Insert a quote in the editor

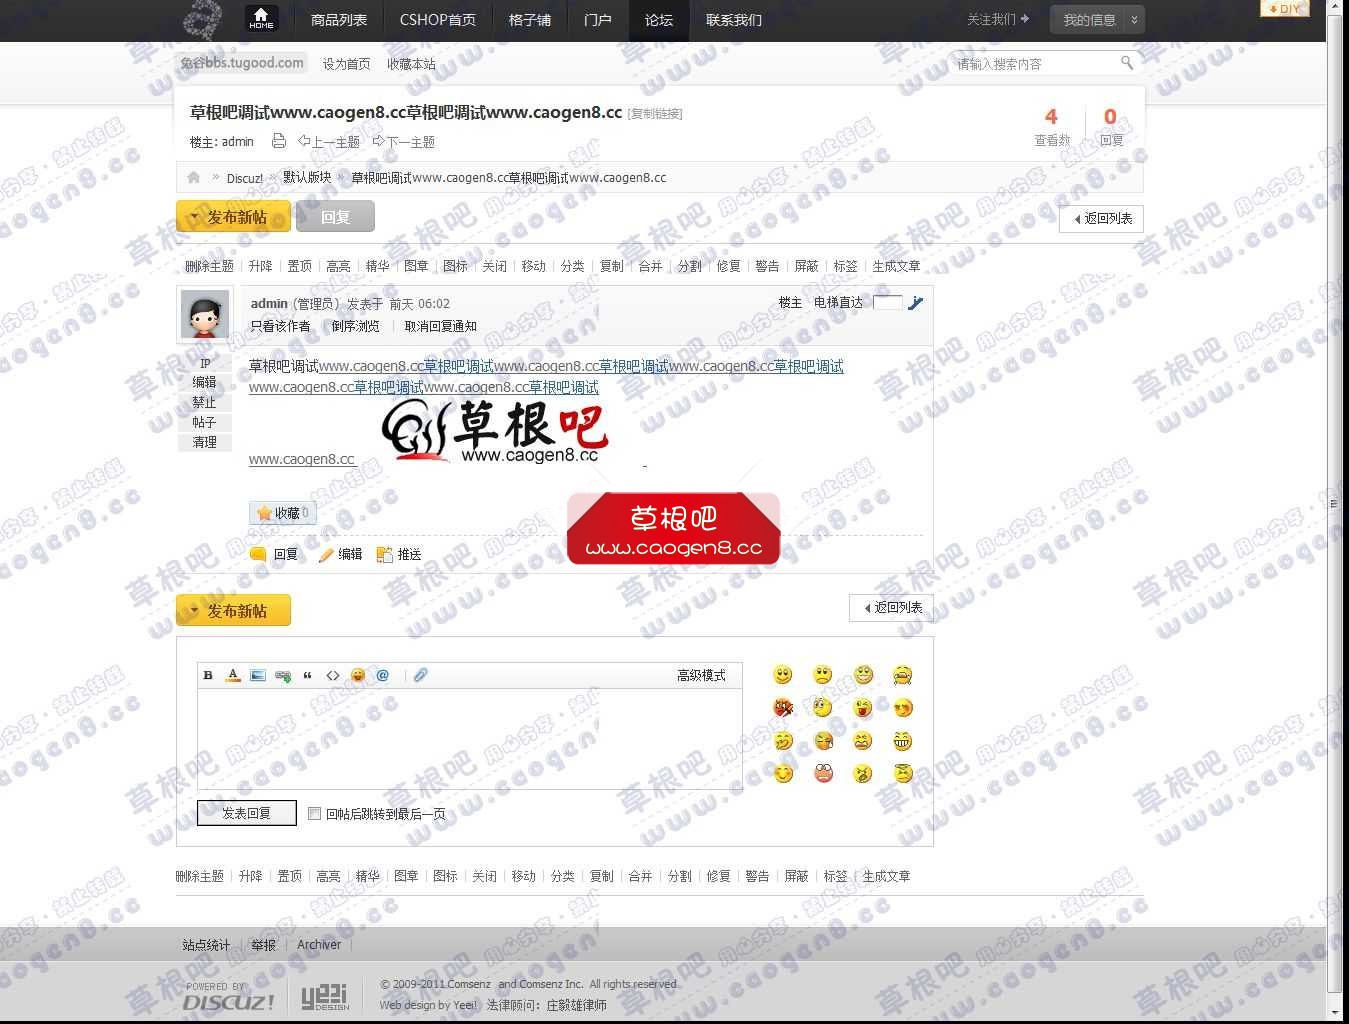tap(307, 675)
